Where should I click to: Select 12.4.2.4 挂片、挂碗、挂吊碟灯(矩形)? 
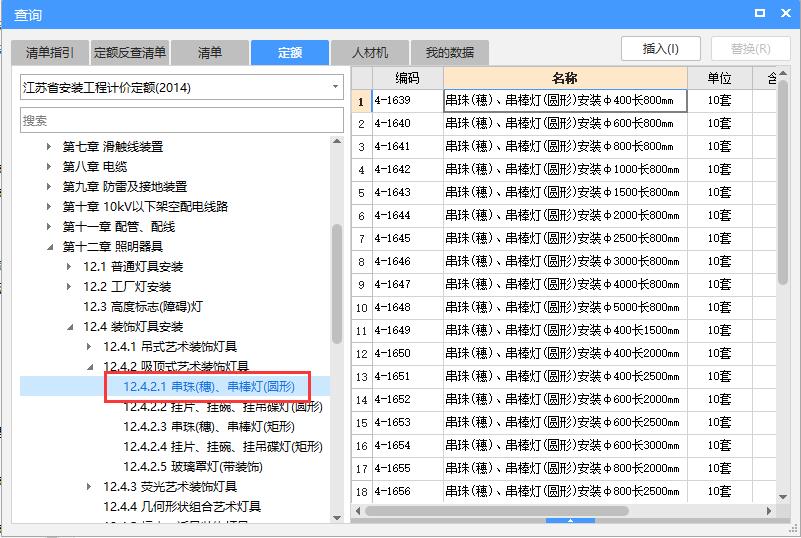[x=223, y=447]
